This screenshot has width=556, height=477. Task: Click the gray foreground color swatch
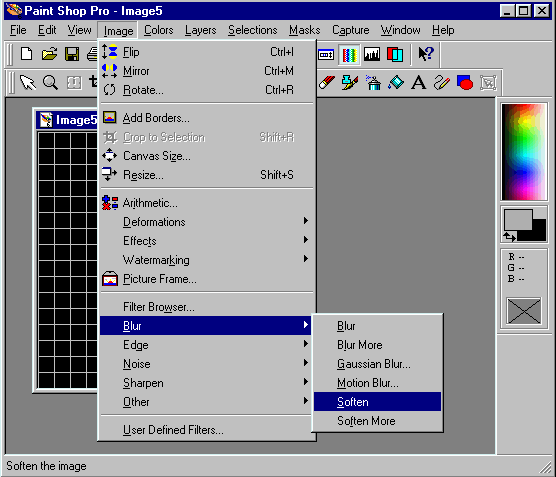[x=518, y=220]
